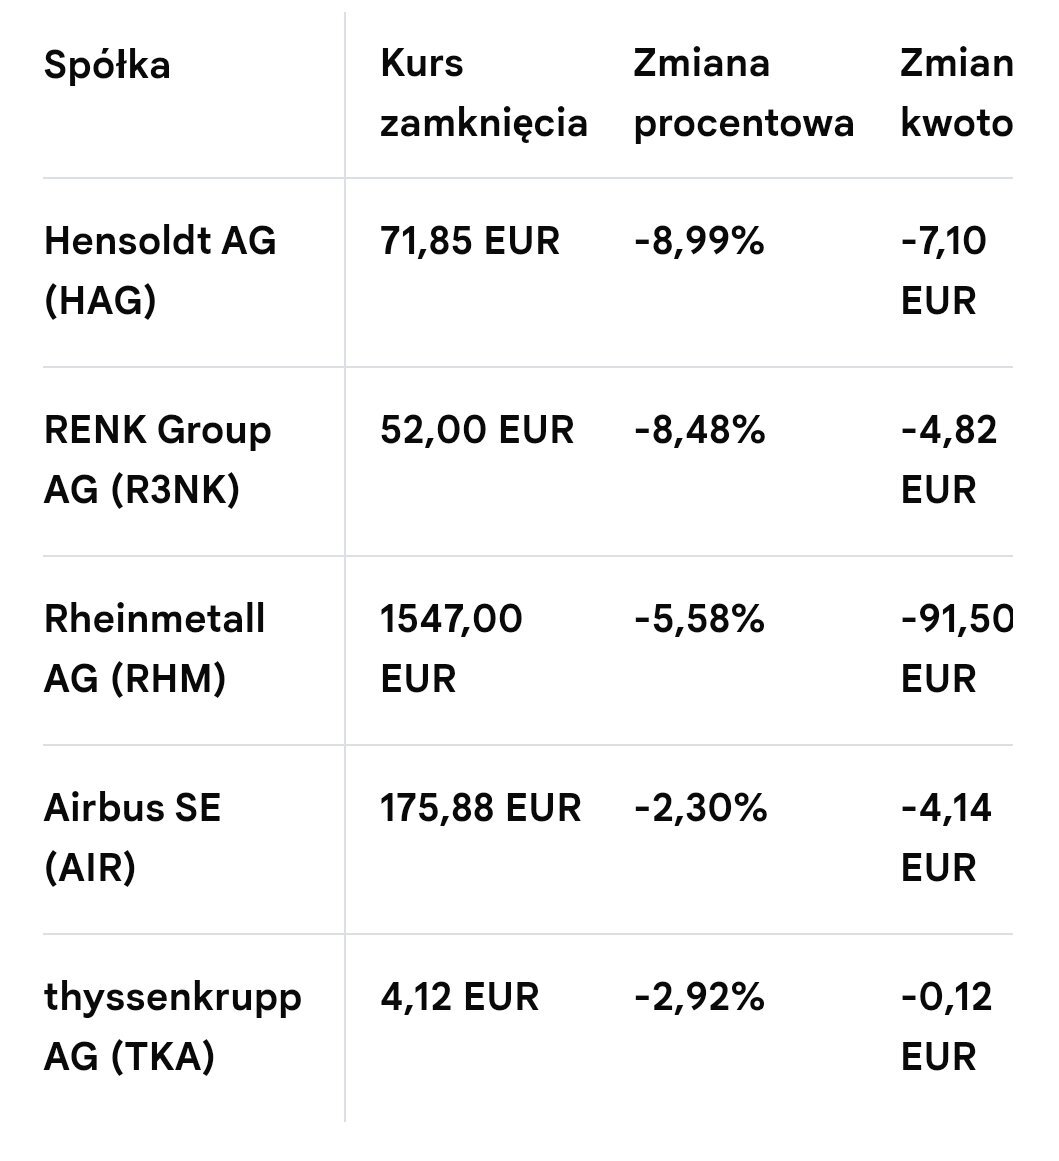Click the Airbus SE (AIR) company name

coord(132,837)
